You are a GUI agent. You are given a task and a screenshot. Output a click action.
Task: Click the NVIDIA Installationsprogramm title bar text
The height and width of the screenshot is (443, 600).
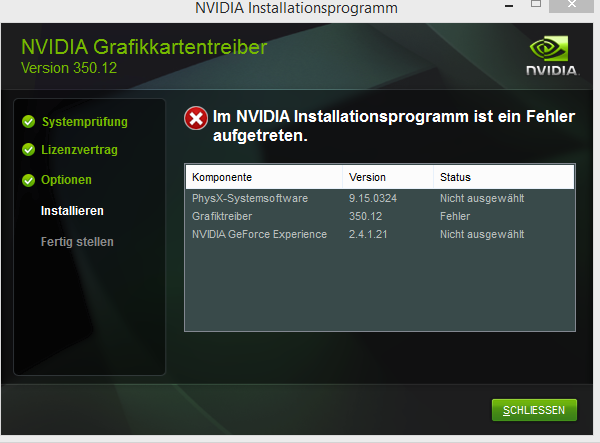(297, 8)
